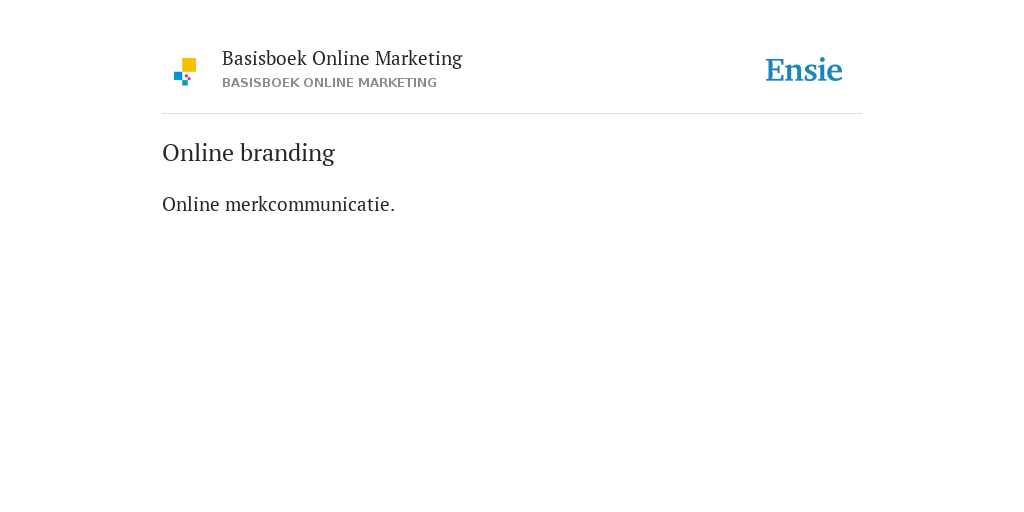Click the letter E of Ensie
Viewport: 1024px width, 512px height.
click(x=775, y=71)
